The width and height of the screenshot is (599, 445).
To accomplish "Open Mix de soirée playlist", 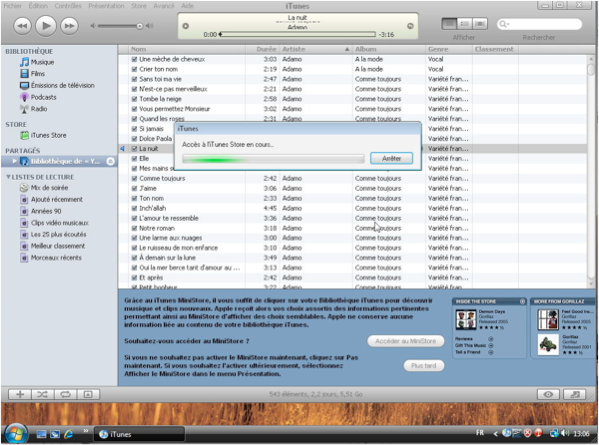I will point(49,188).
